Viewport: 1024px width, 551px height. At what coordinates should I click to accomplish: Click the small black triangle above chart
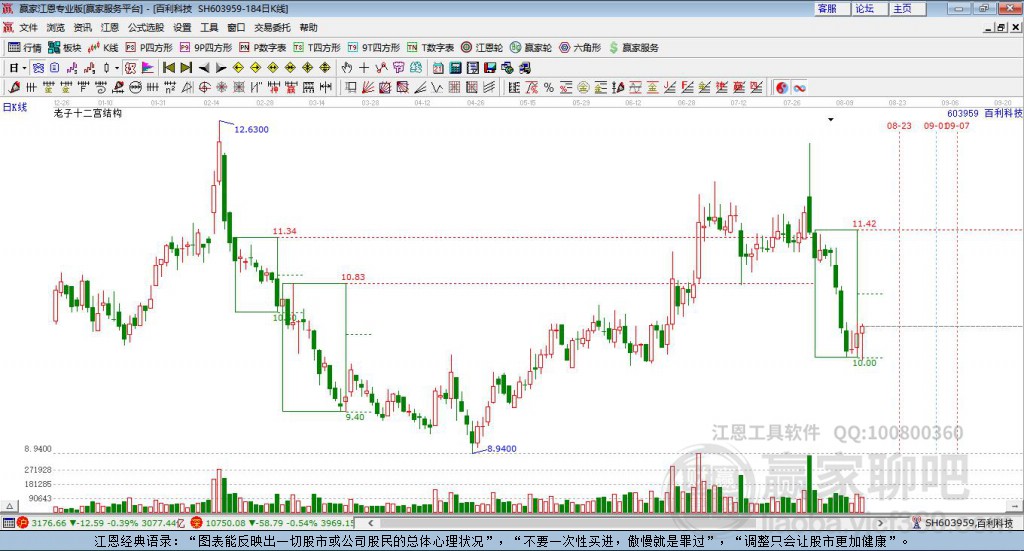831,119
